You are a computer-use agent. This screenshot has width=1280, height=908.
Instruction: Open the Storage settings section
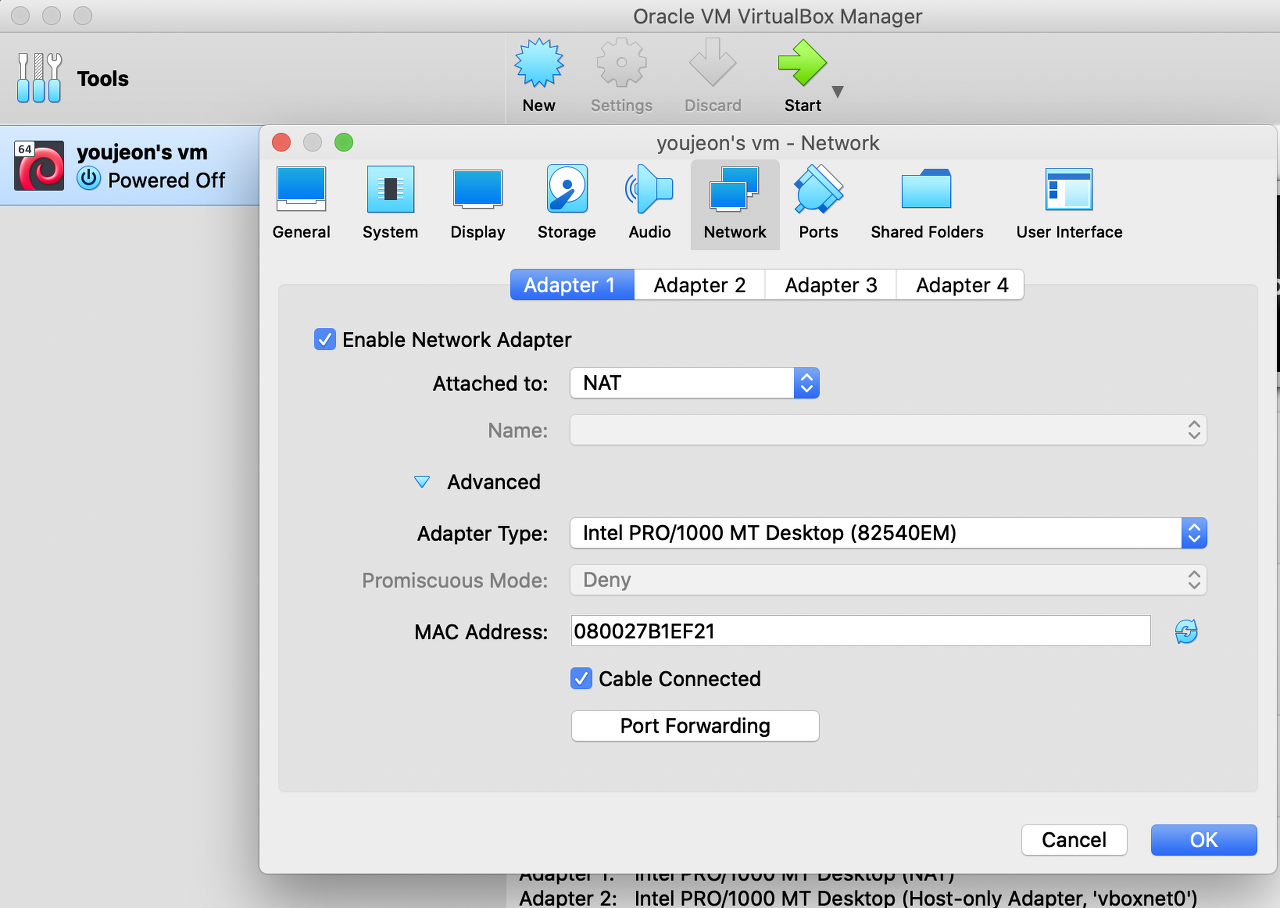567,204
